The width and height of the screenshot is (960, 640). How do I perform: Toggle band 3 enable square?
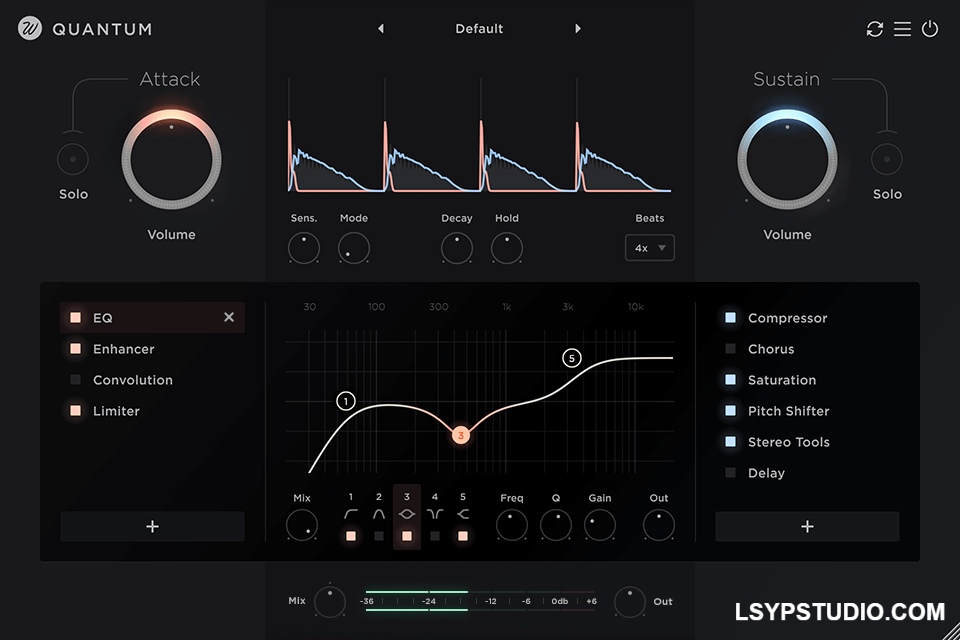(407, 536)
